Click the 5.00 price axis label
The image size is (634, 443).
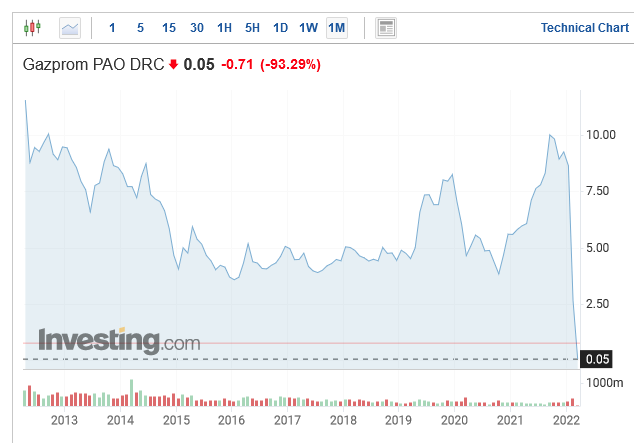coord(598,248)
